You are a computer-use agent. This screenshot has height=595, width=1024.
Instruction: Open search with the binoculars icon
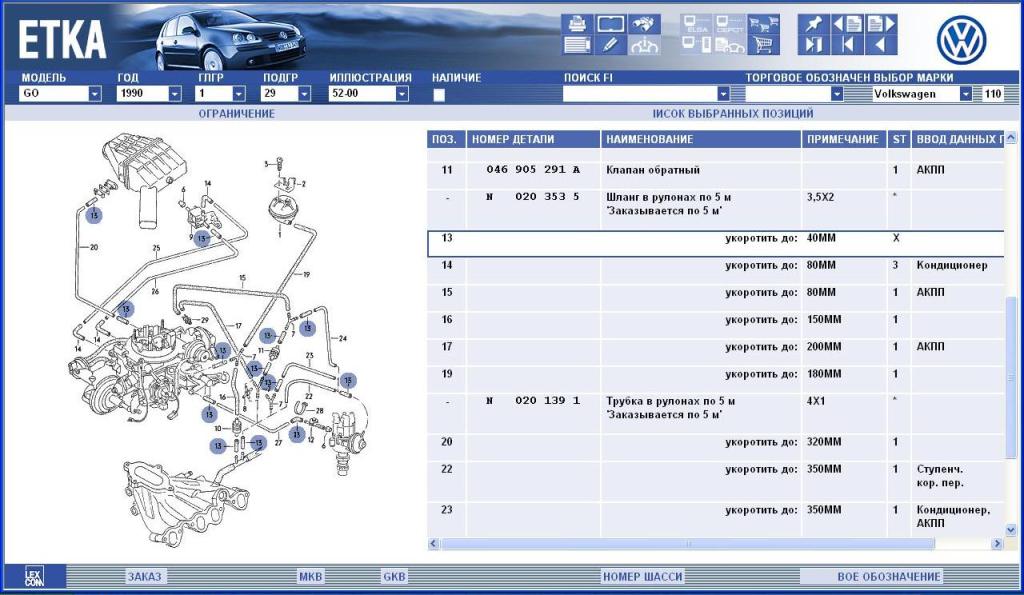click(644, 24)
